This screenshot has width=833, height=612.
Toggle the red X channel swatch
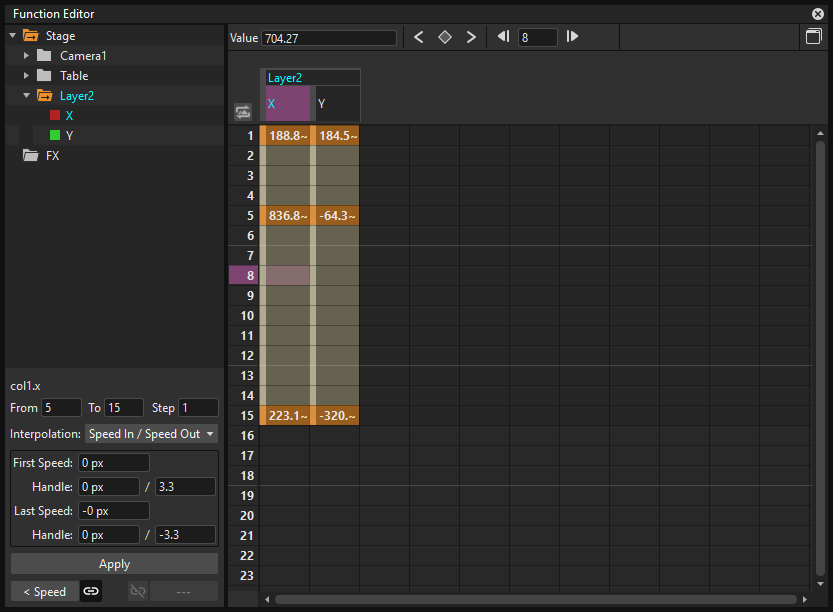click(55, 115)
